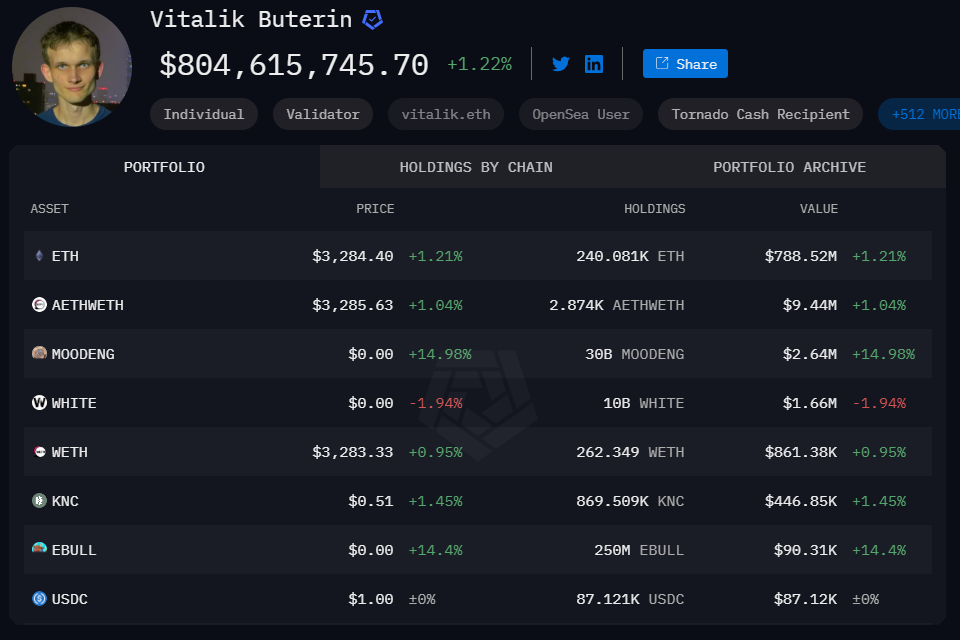Click the MOODENG token icon
This screenshot has width=960, height=640.
(39, 353)
